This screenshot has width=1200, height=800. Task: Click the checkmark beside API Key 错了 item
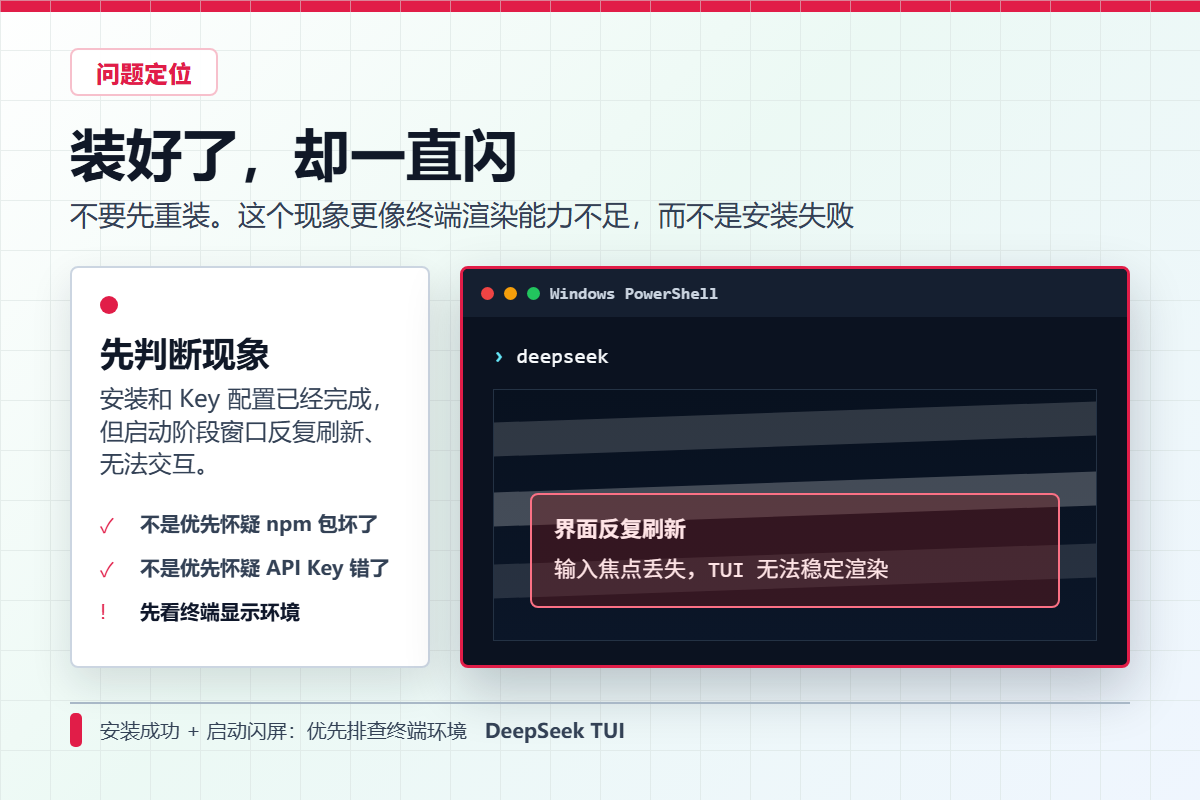coord(107,570)
